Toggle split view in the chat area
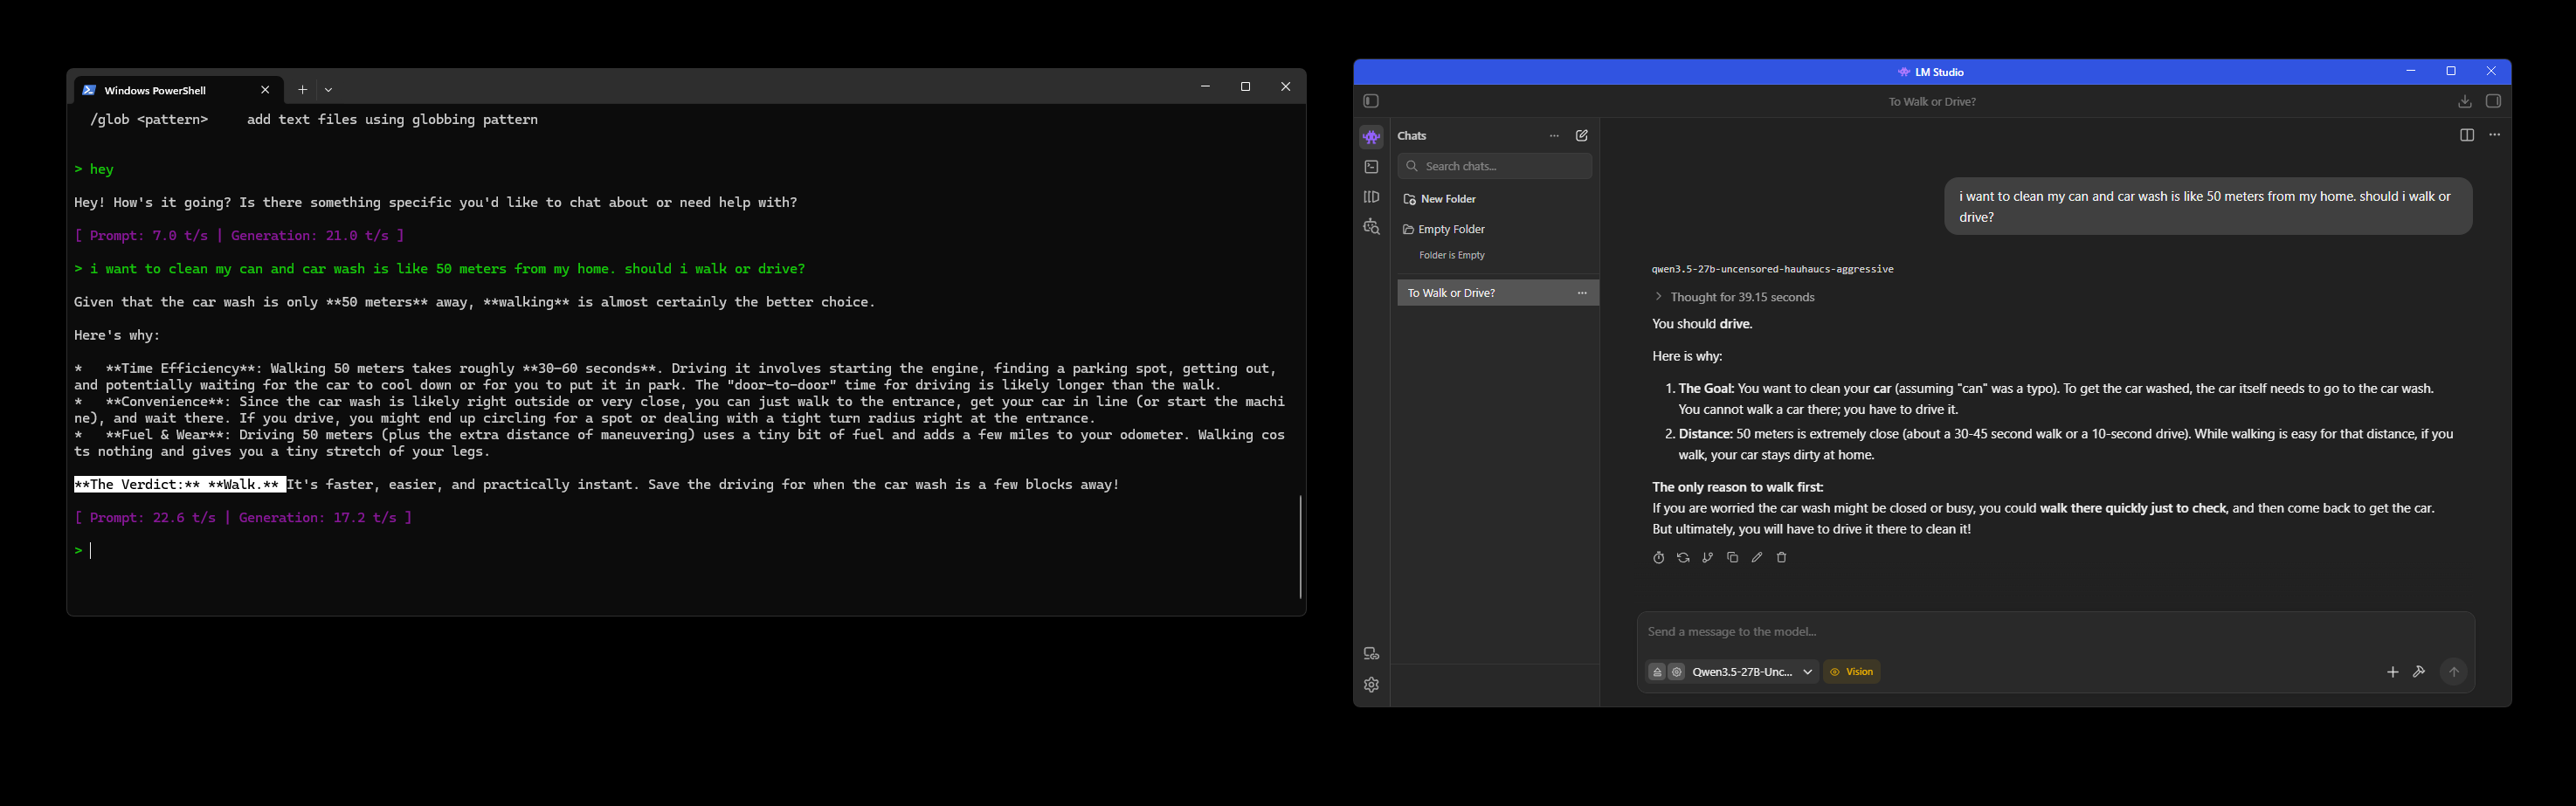The width and height of the screenshot is (2576, 806). tap(2467, 136)
